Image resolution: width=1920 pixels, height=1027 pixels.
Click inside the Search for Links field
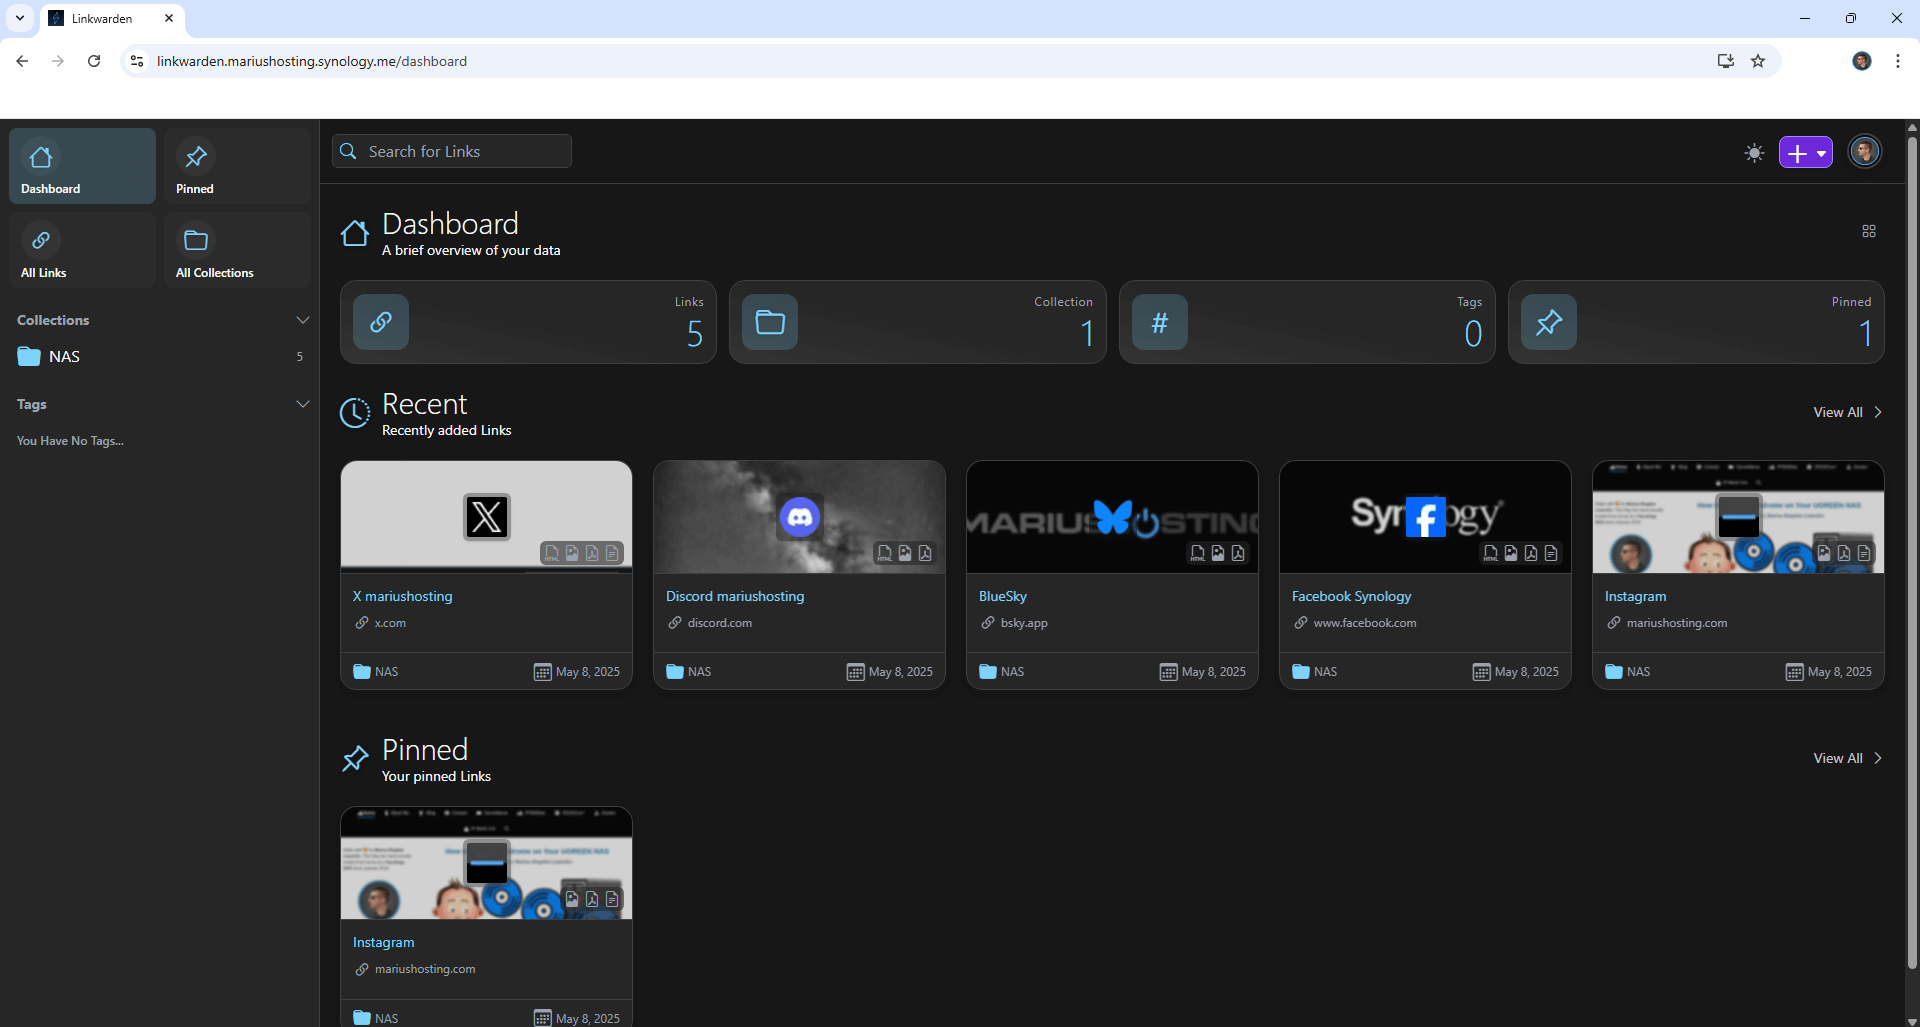point(452,151)
